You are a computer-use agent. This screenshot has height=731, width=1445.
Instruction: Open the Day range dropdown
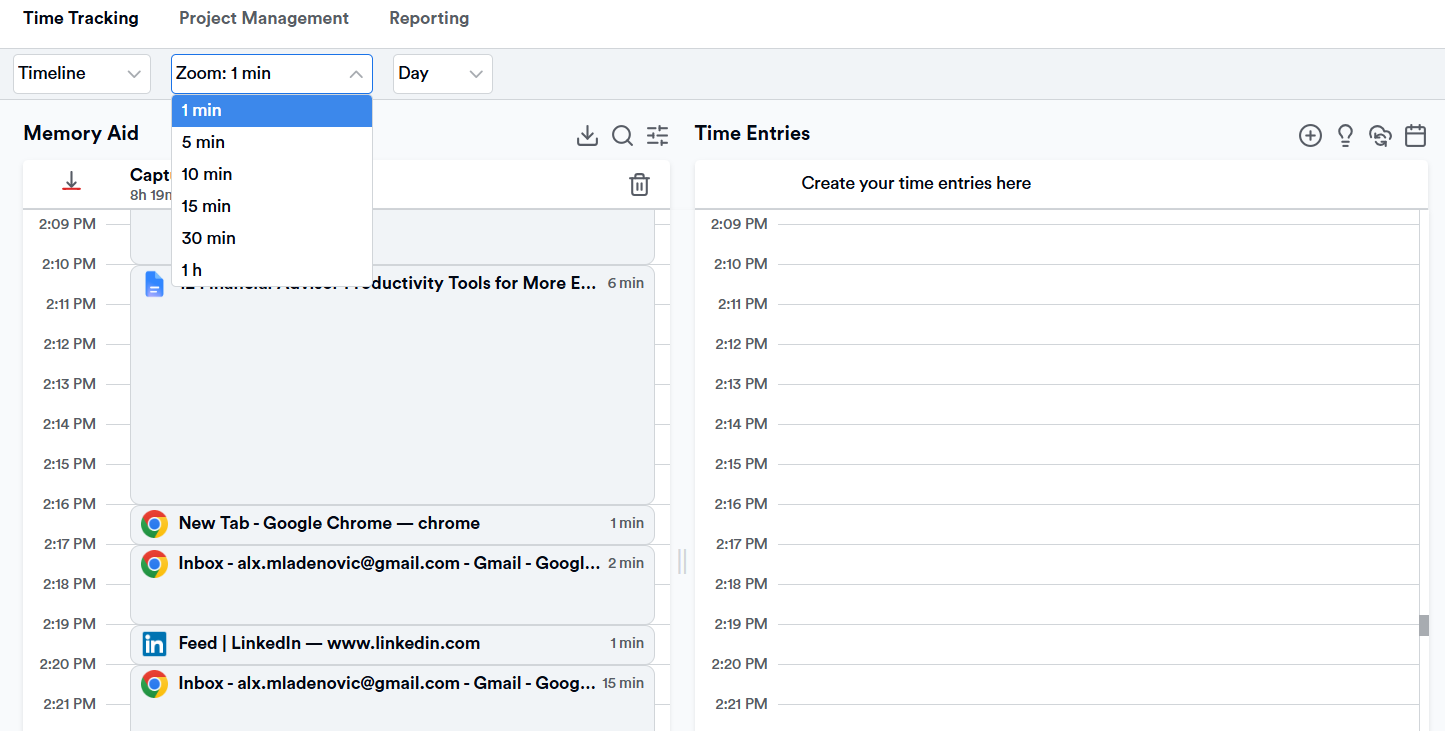(443, 74)
